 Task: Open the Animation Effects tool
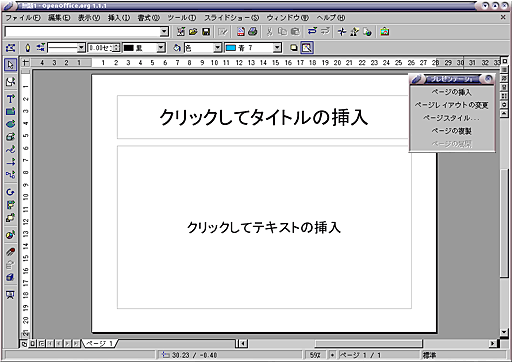point(10,252)
